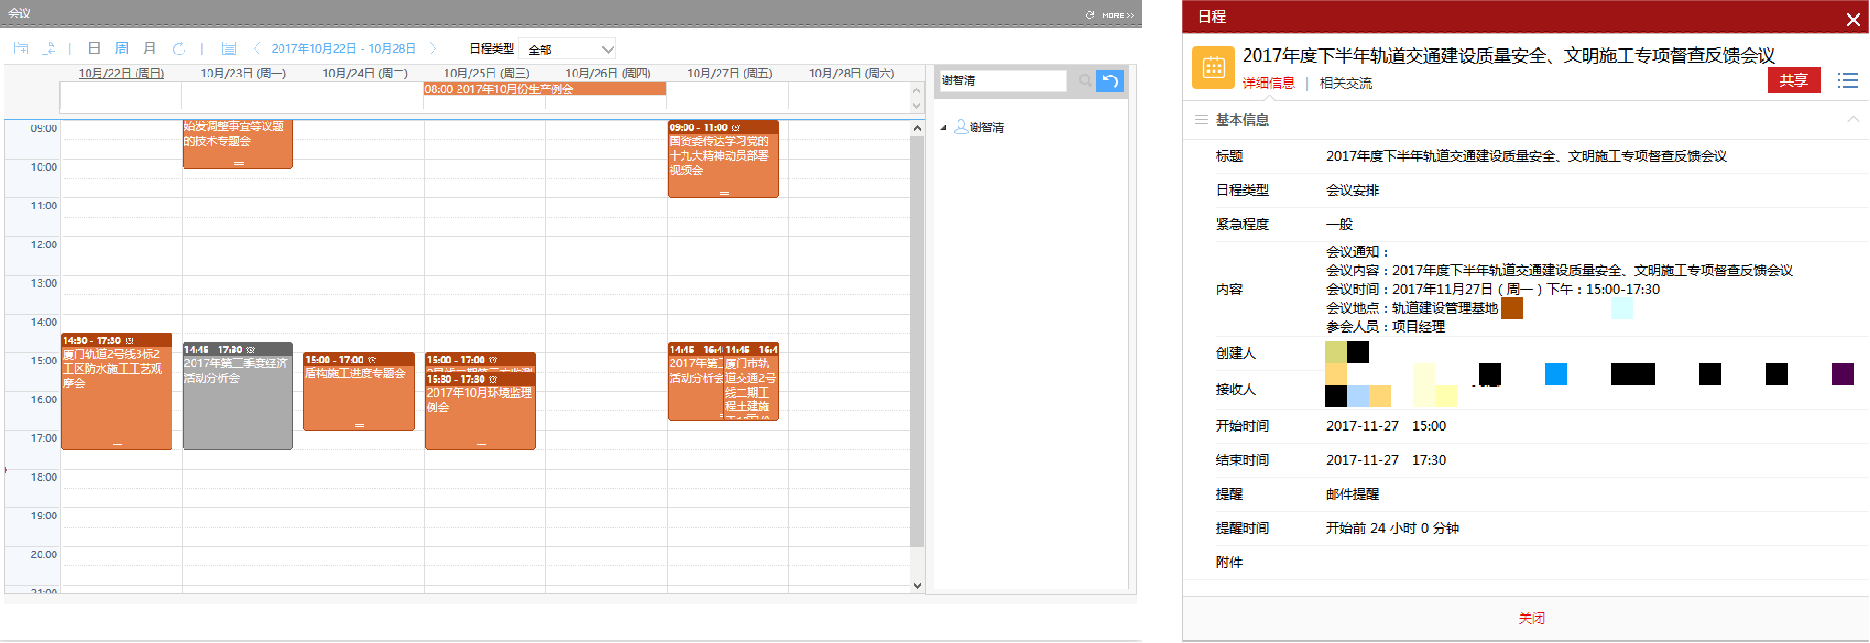The height and width of the screenshot is (643, 1870).
Task: Open the 日程类型 dropdown
Action: pos(567,49)
